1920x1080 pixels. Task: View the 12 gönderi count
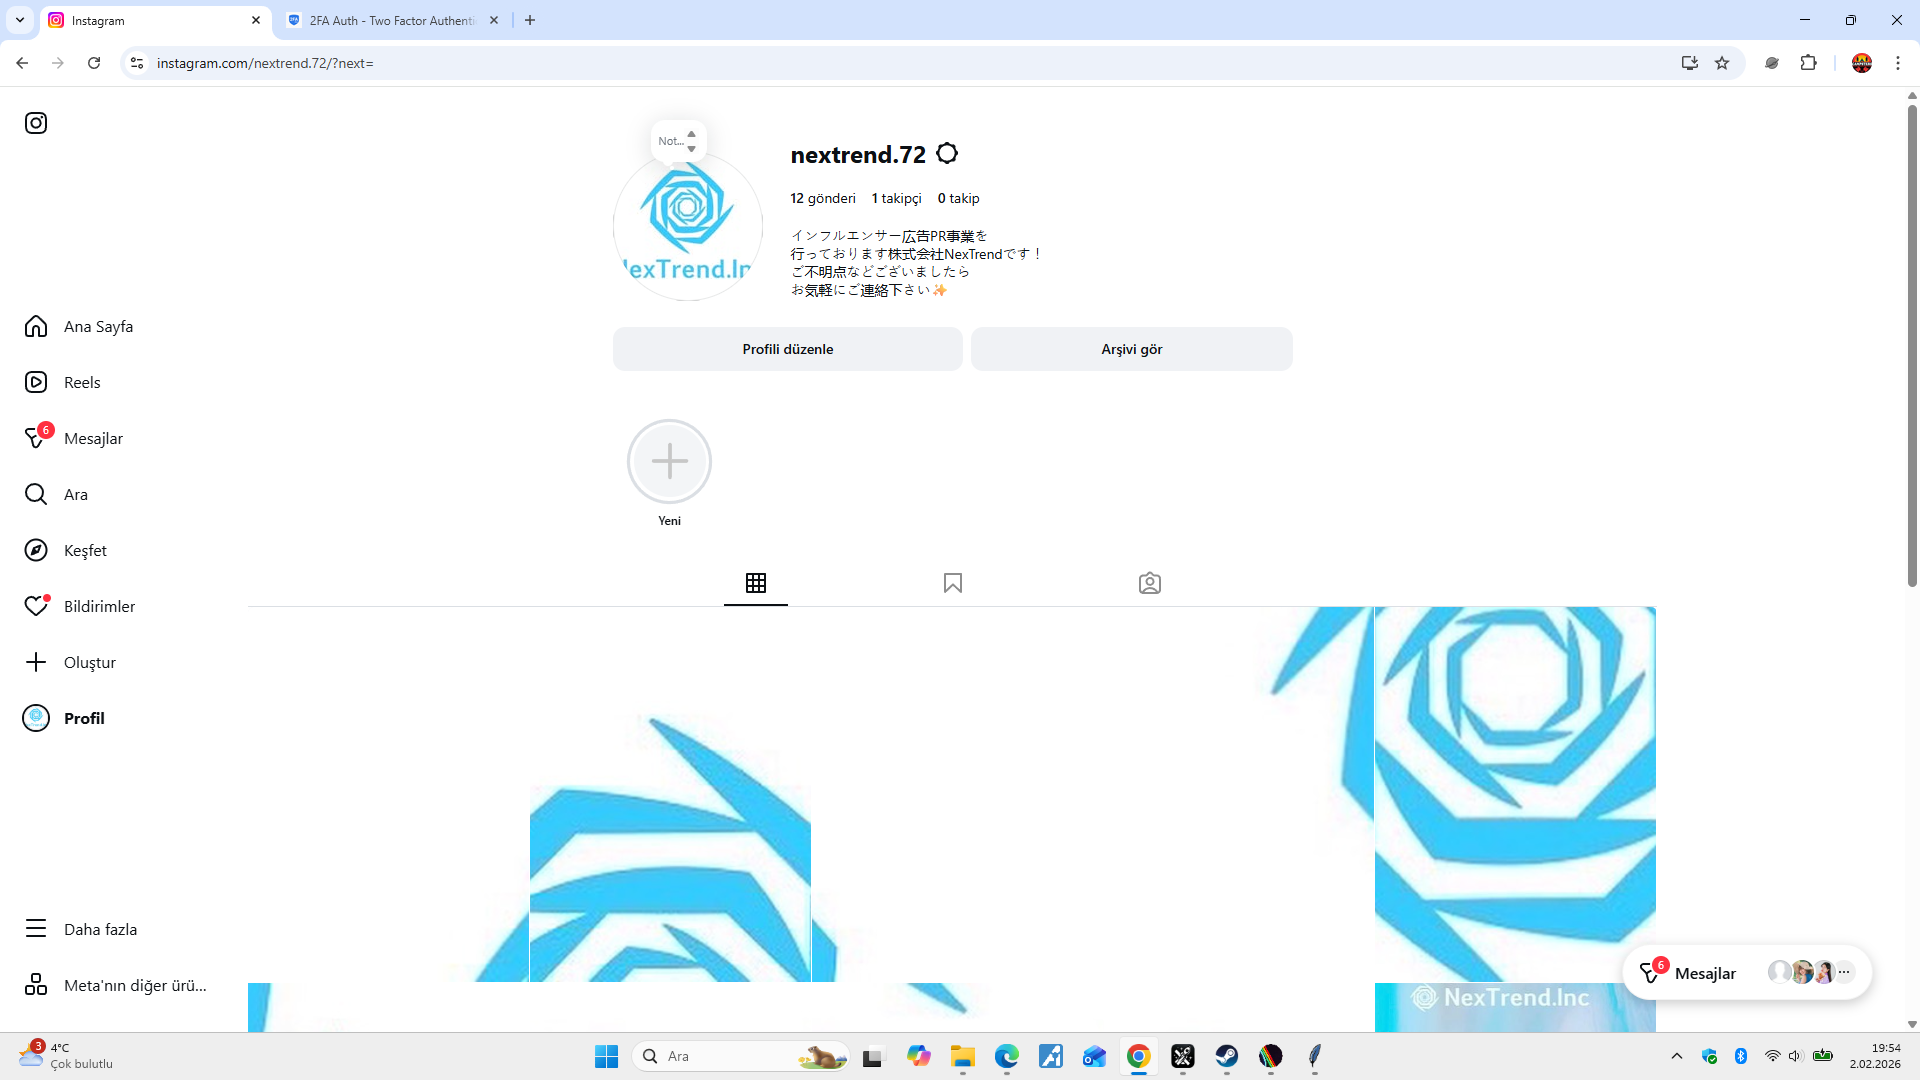pyautogui.click(x=823, y=198)
